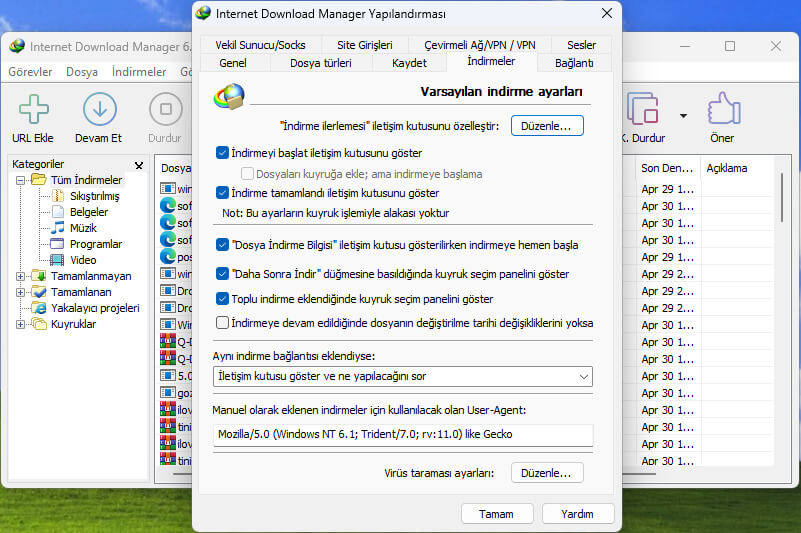
Task: Switch to the Çevirmeli Ağ/VPN tab
Action: point(480,45)
